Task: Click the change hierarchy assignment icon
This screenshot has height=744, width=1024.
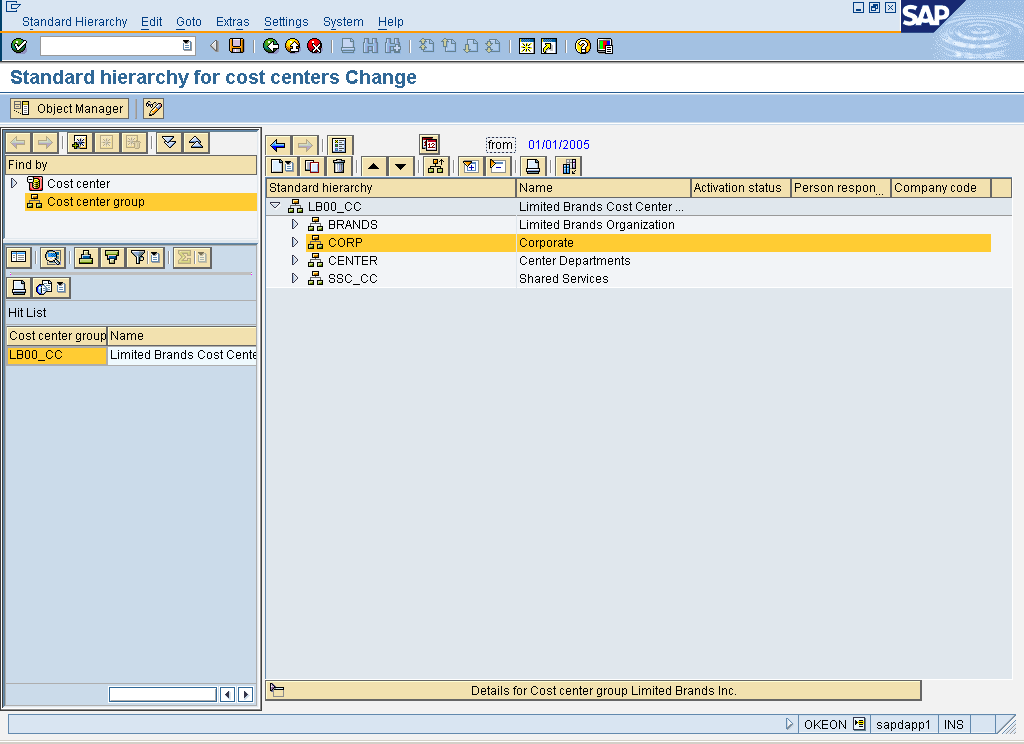Action: (x=436, y=167)
